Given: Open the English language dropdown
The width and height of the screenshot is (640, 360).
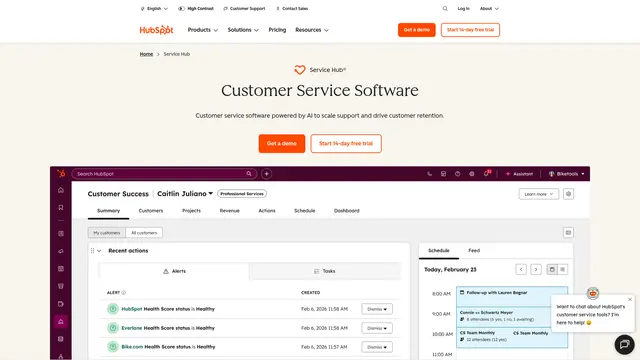Looking at the screenshot, I should (x=154, y=9).
